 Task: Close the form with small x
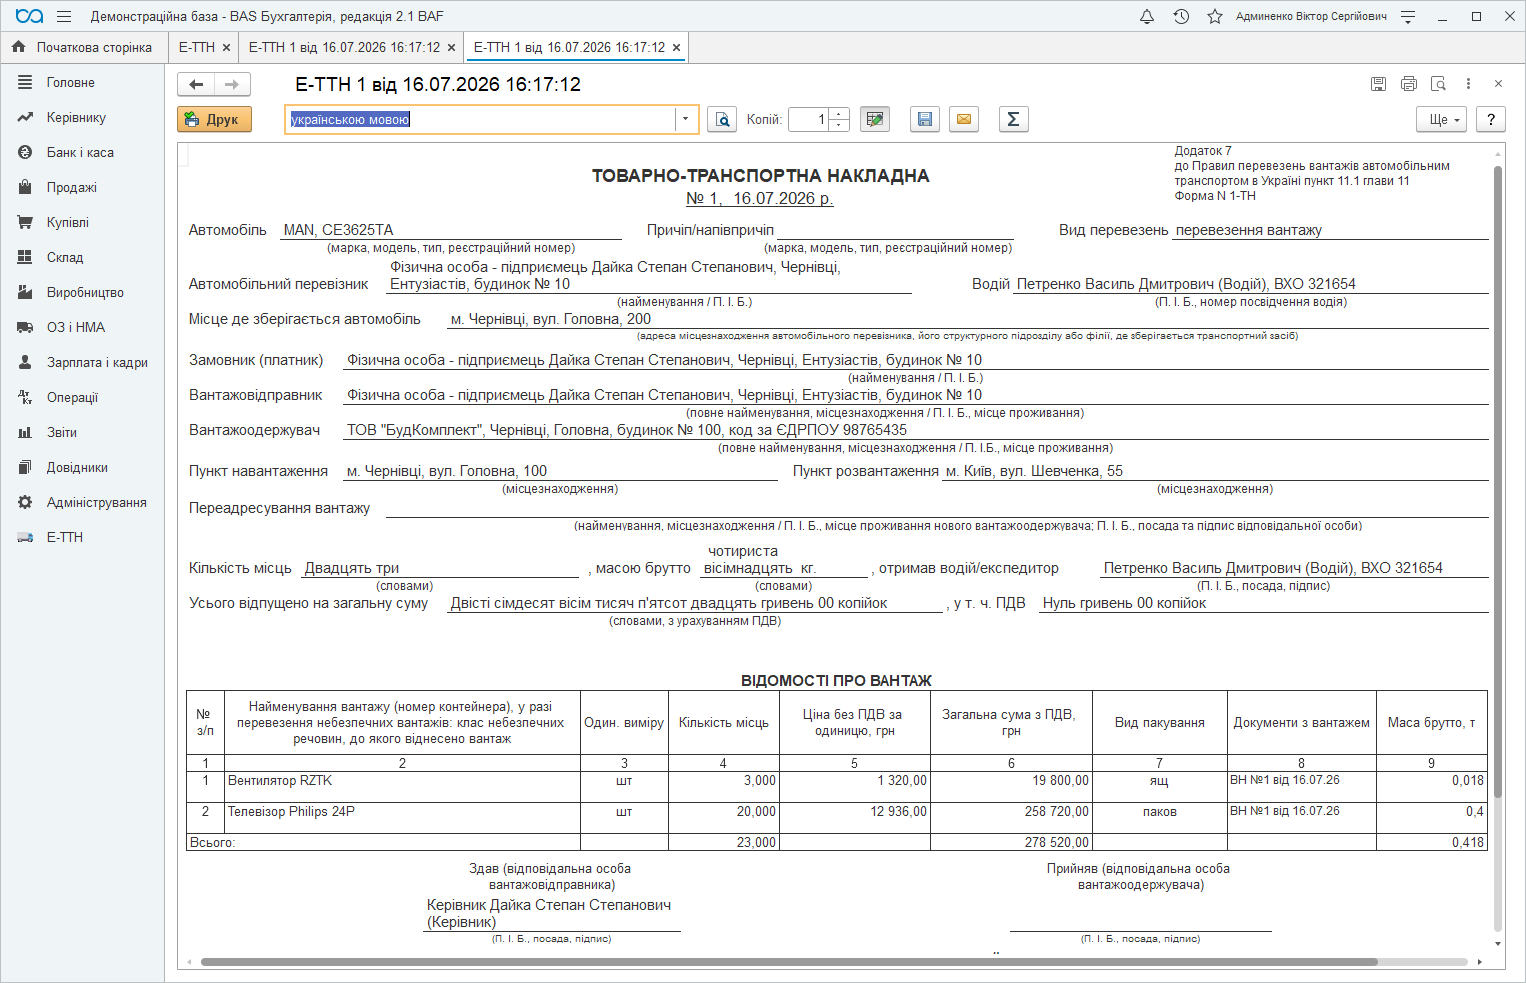[1498, 84]
